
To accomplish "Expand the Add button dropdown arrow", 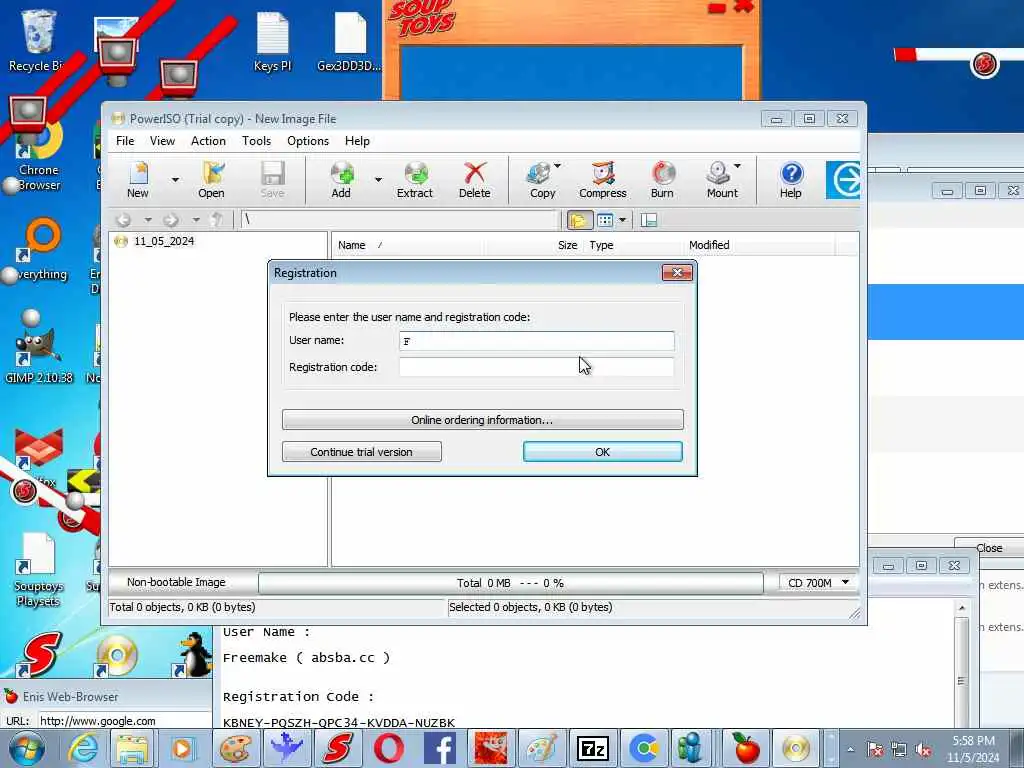I will 378,180.
